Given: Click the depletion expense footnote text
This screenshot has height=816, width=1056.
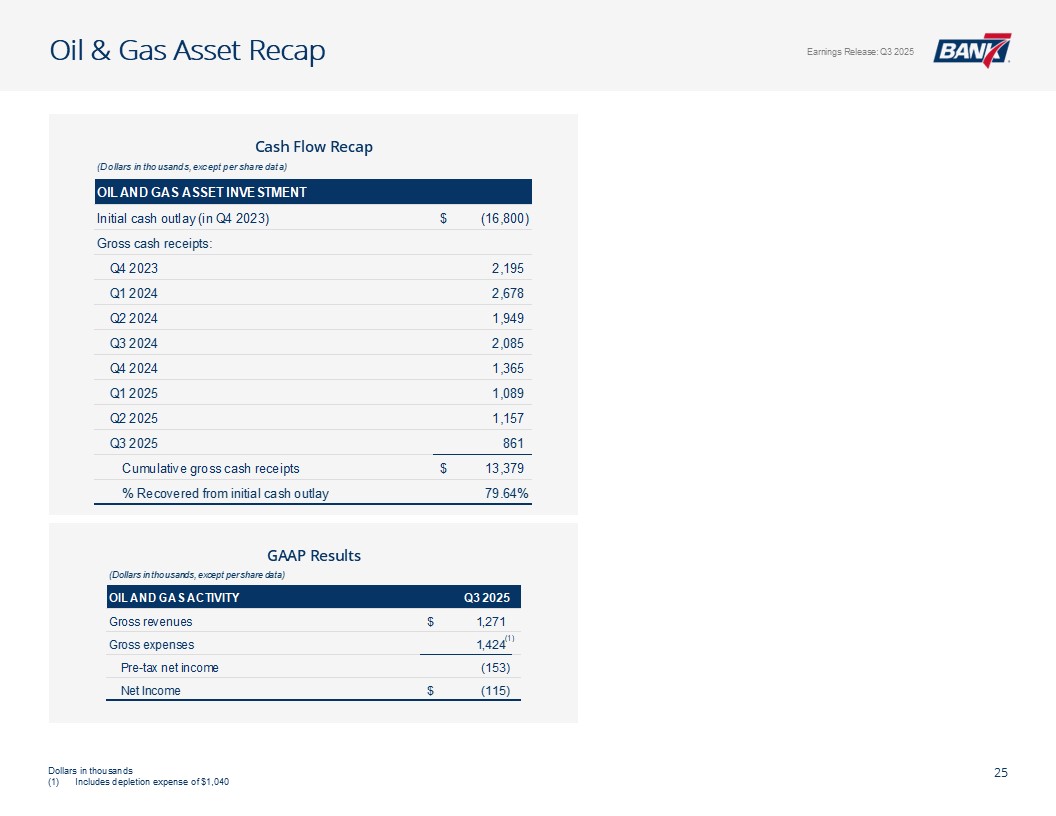Looking at the screenshot, I should click(x=152, y=781).
